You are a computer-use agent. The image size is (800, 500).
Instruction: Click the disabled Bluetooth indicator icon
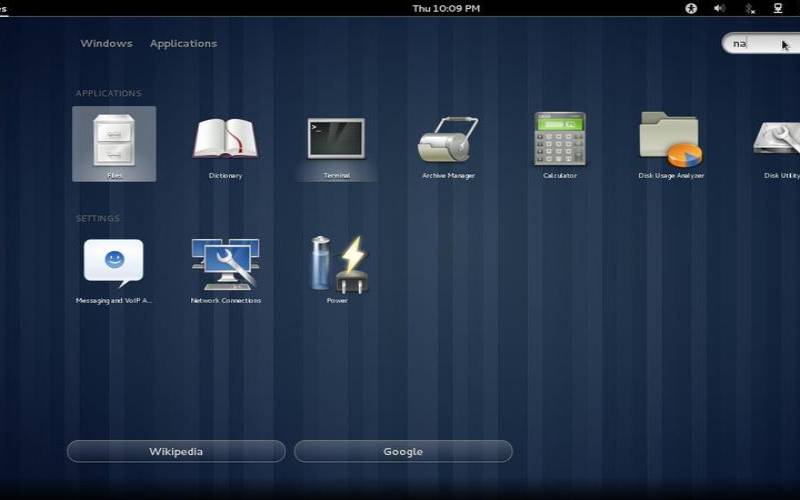pos(748,8)
